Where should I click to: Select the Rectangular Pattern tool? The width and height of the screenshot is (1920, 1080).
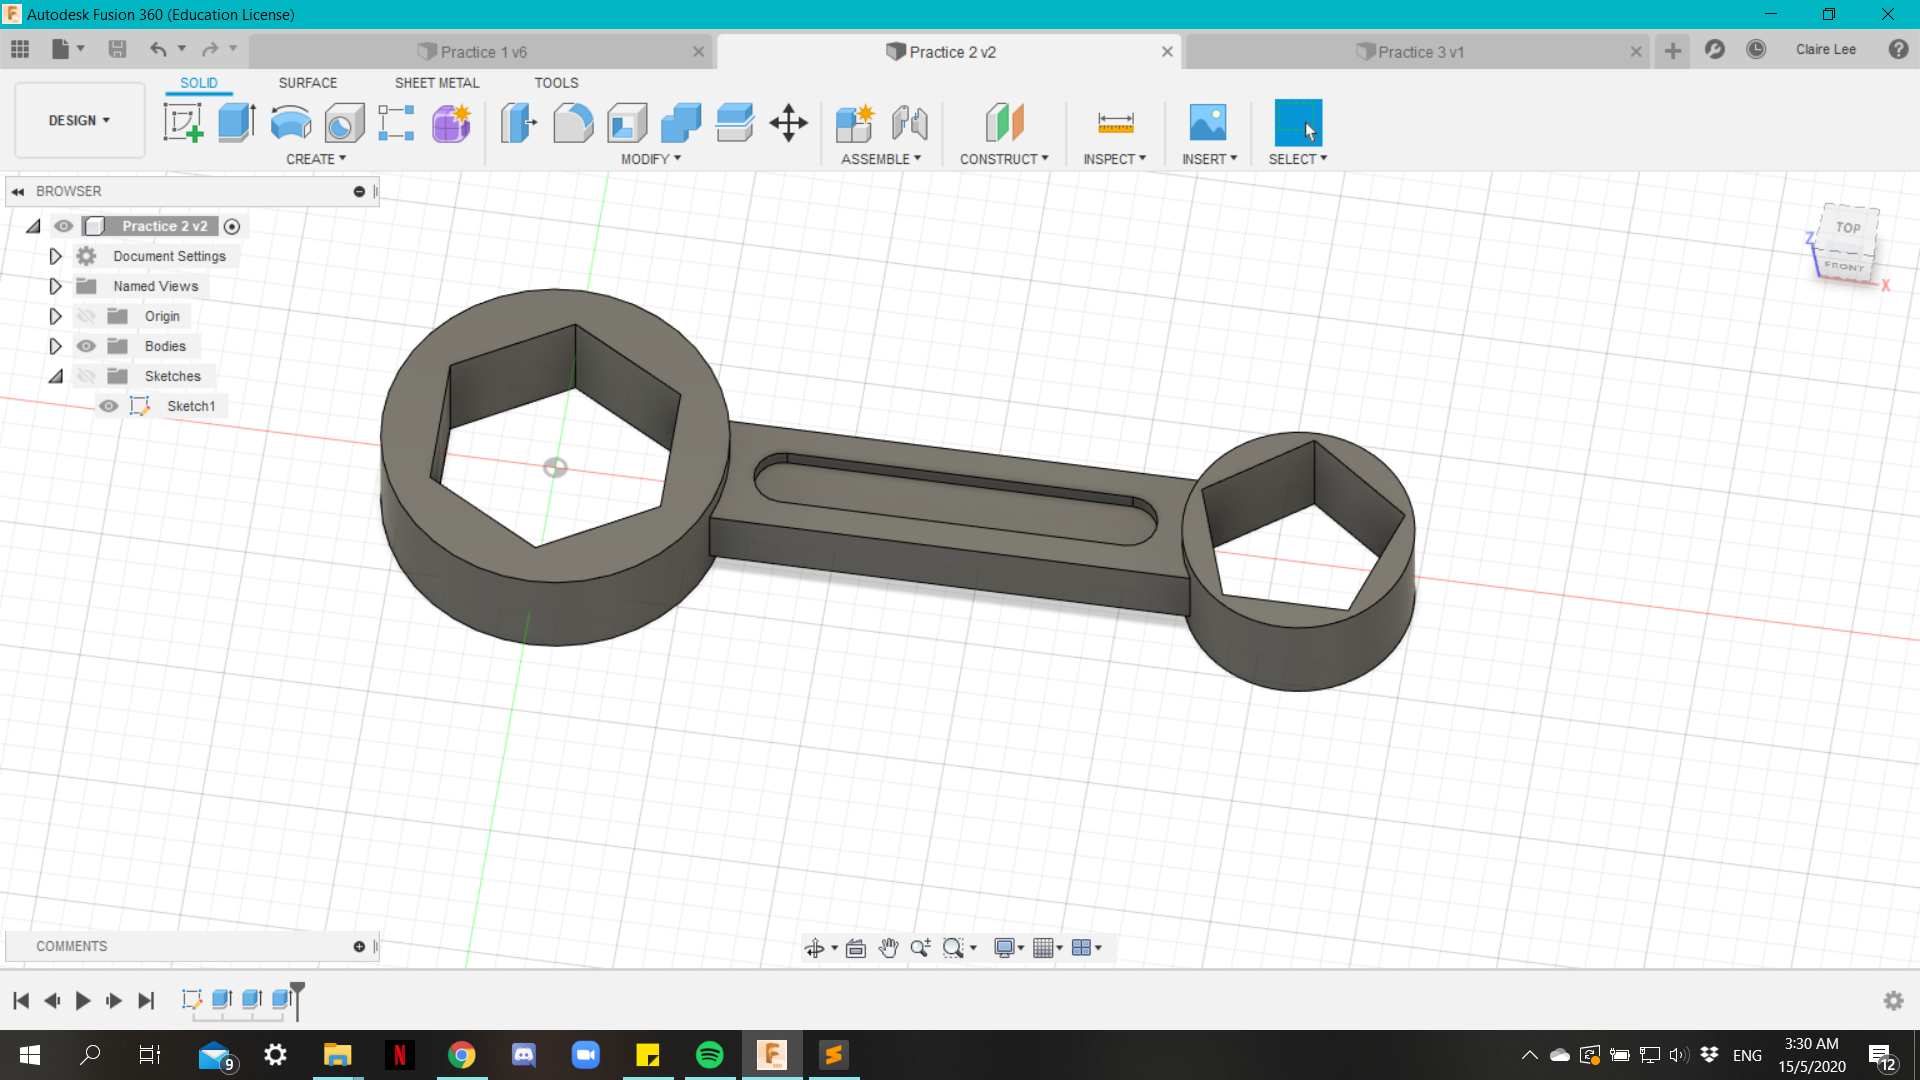(x=397, y=123)
